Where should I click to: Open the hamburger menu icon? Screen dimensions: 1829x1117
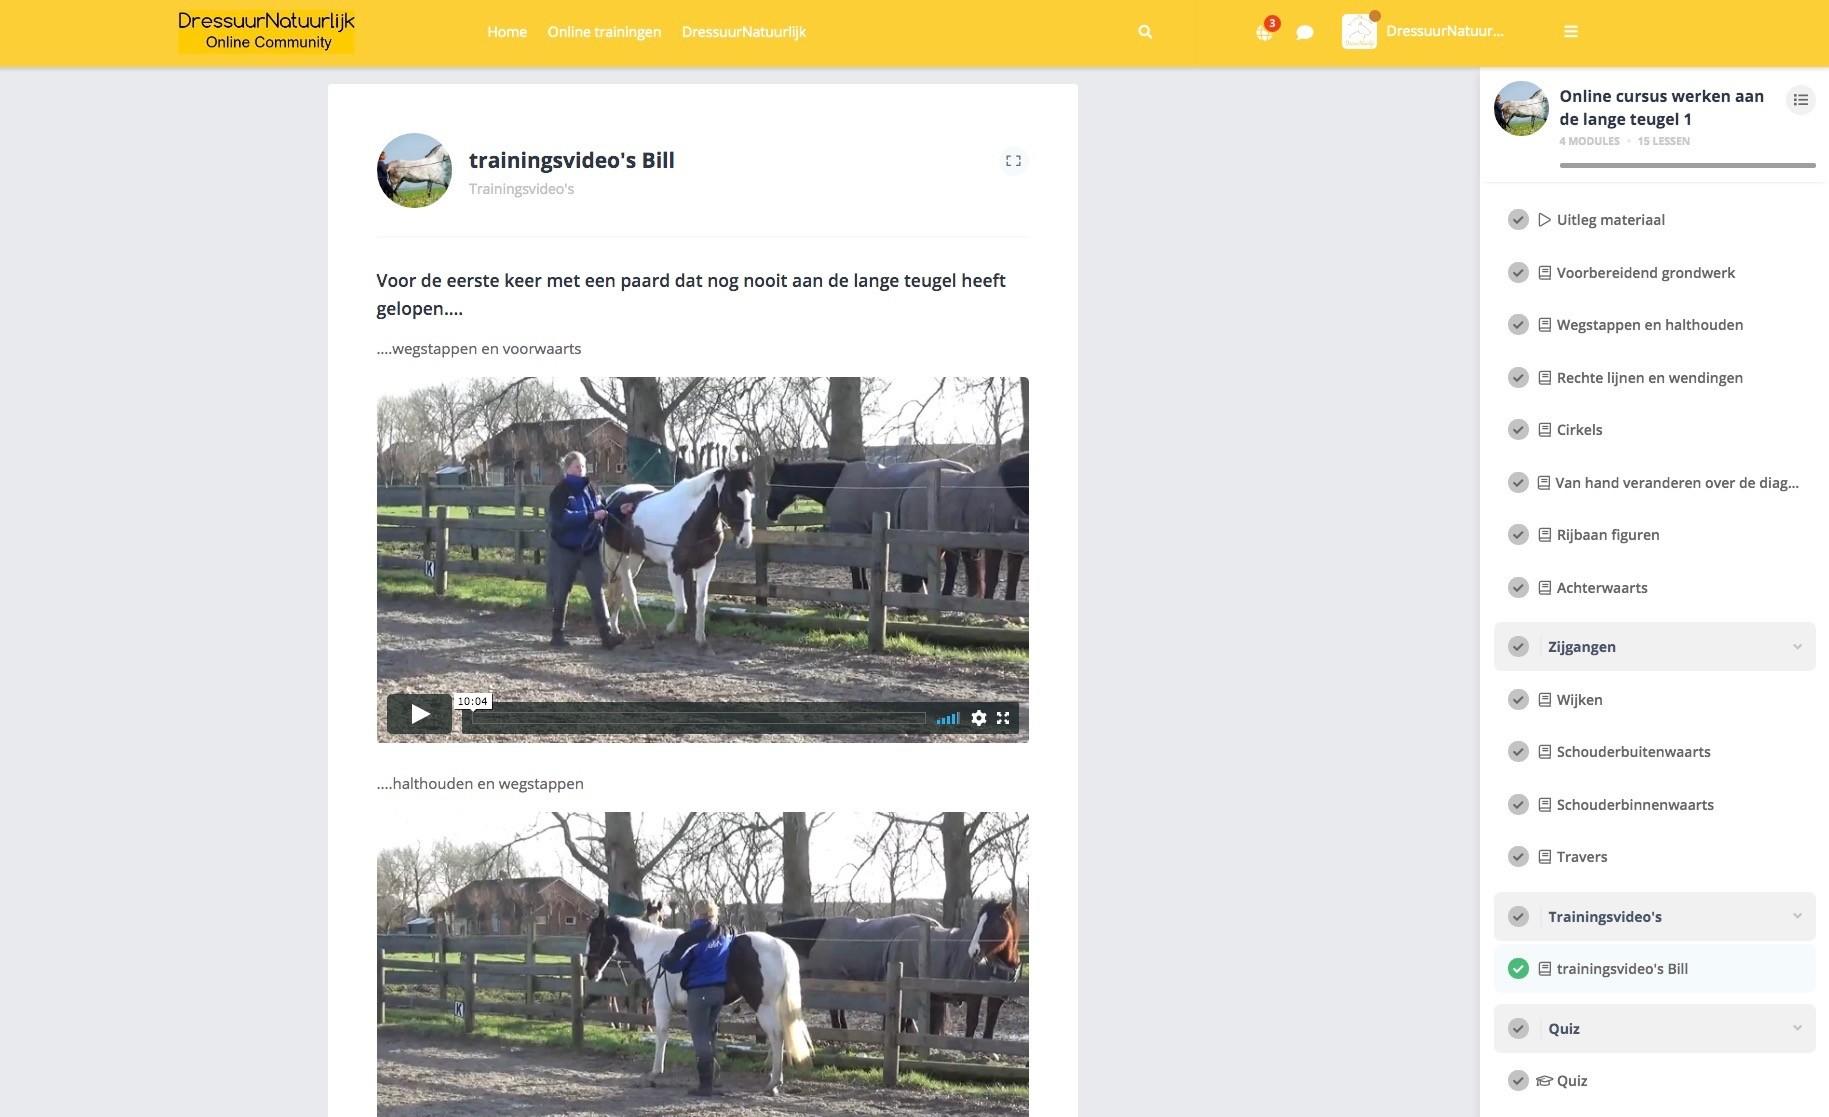click(1571, 32)
